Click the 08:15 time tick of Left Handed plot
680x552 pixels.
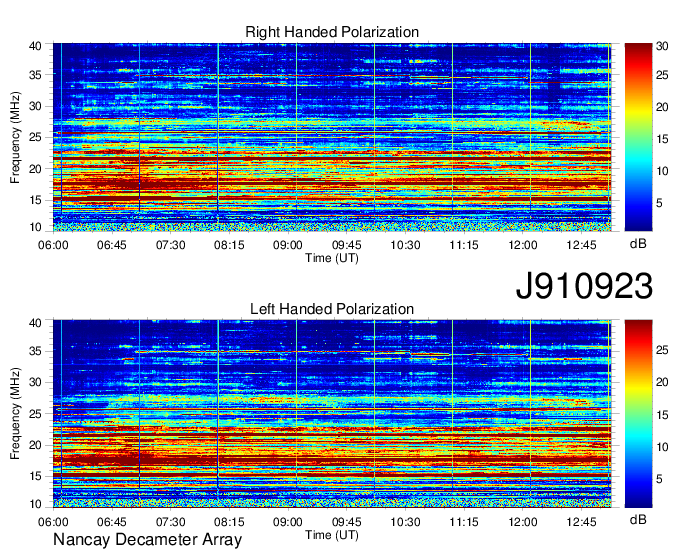(229, 522)
